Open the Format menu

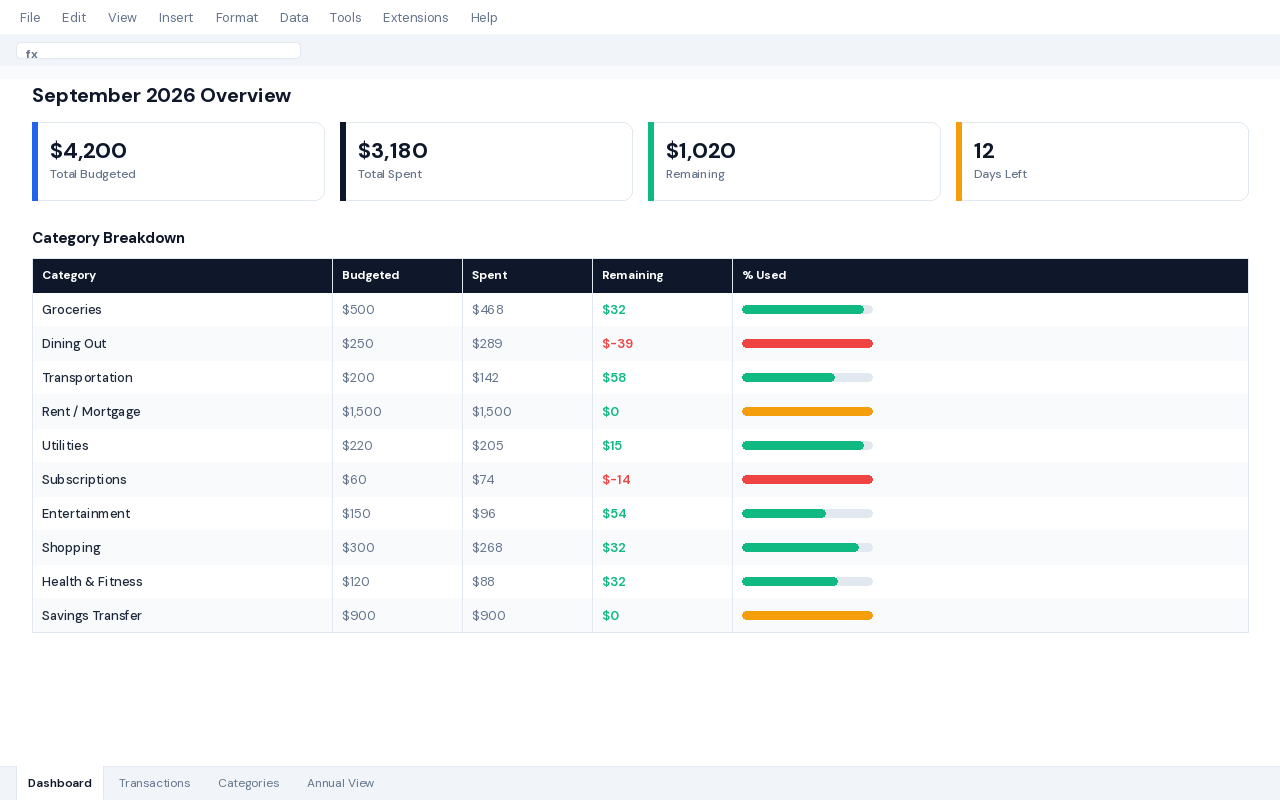point(237,17)
